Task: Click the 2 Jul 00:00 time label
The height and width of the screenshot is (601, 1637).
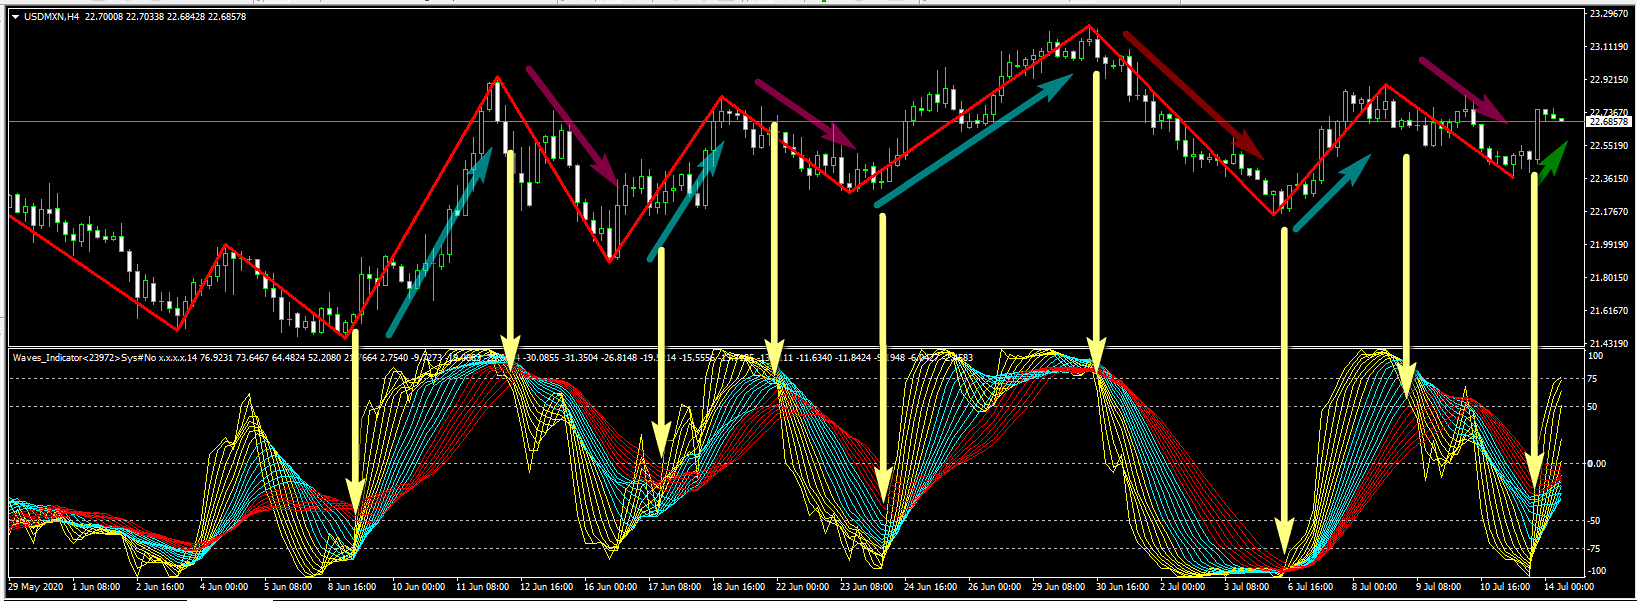Action: [1182, 587]
